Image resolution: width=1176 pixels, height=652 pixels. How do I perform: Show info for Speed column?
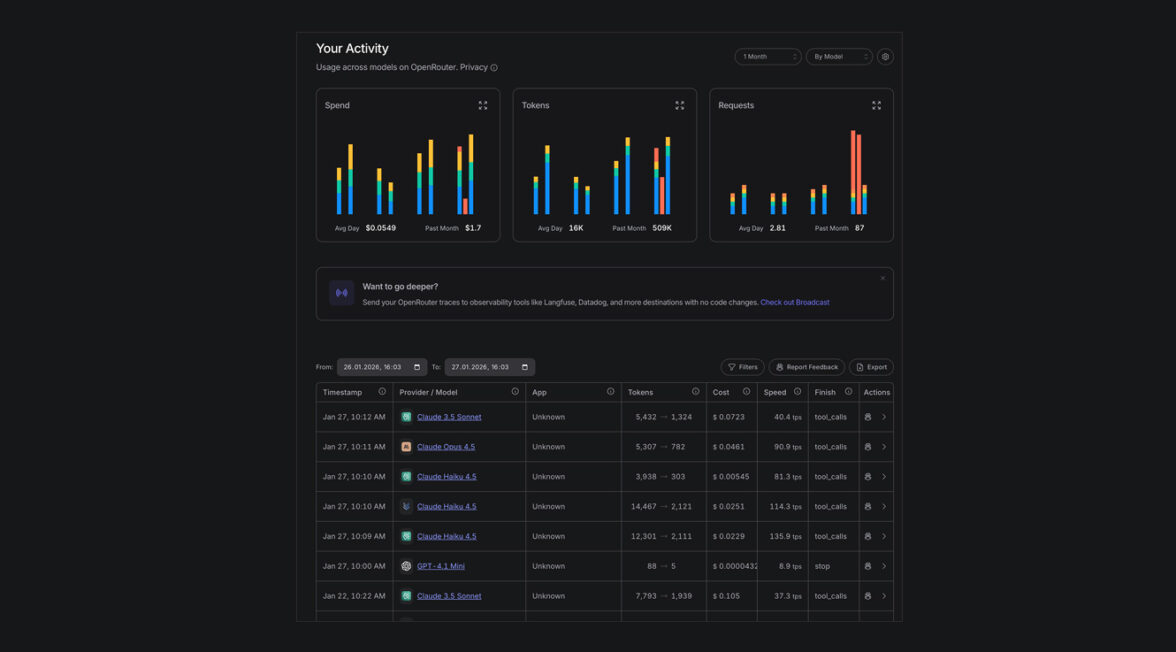click(x=797, y=392)
